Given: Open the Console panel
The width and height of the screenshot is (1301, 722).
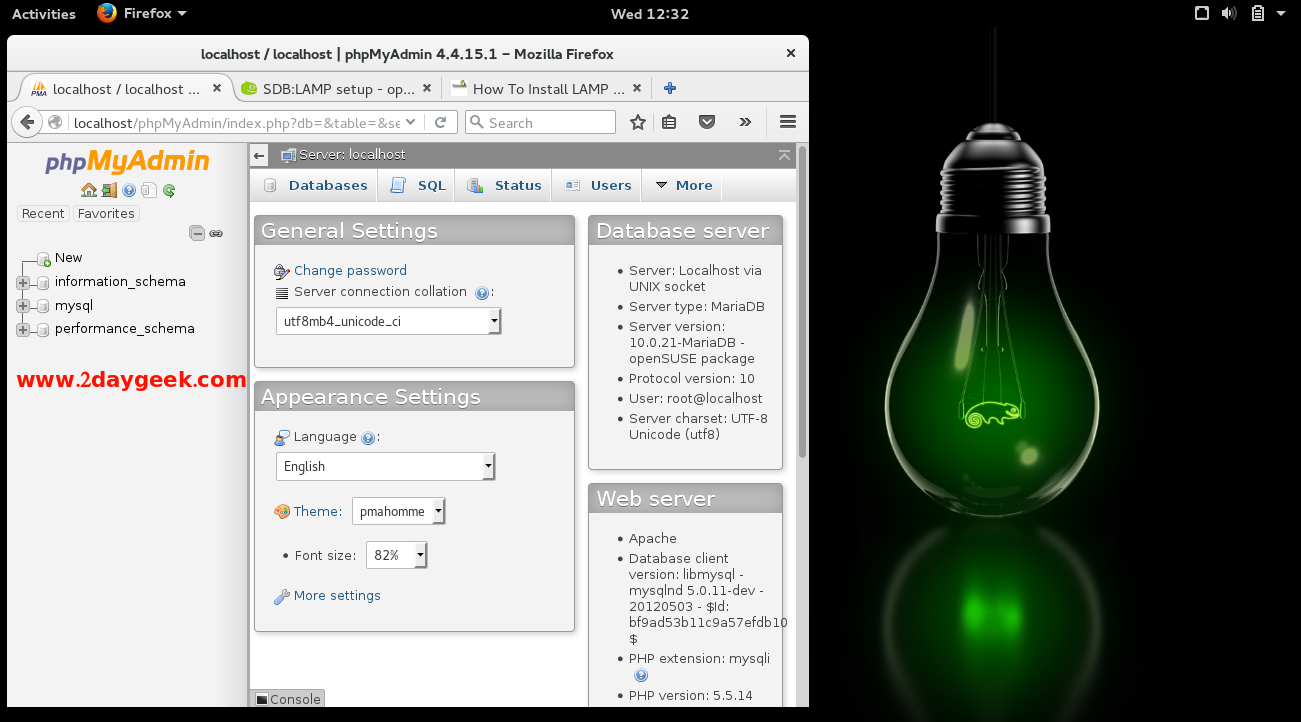Looking at the screenshot, I should pos(288,699).
